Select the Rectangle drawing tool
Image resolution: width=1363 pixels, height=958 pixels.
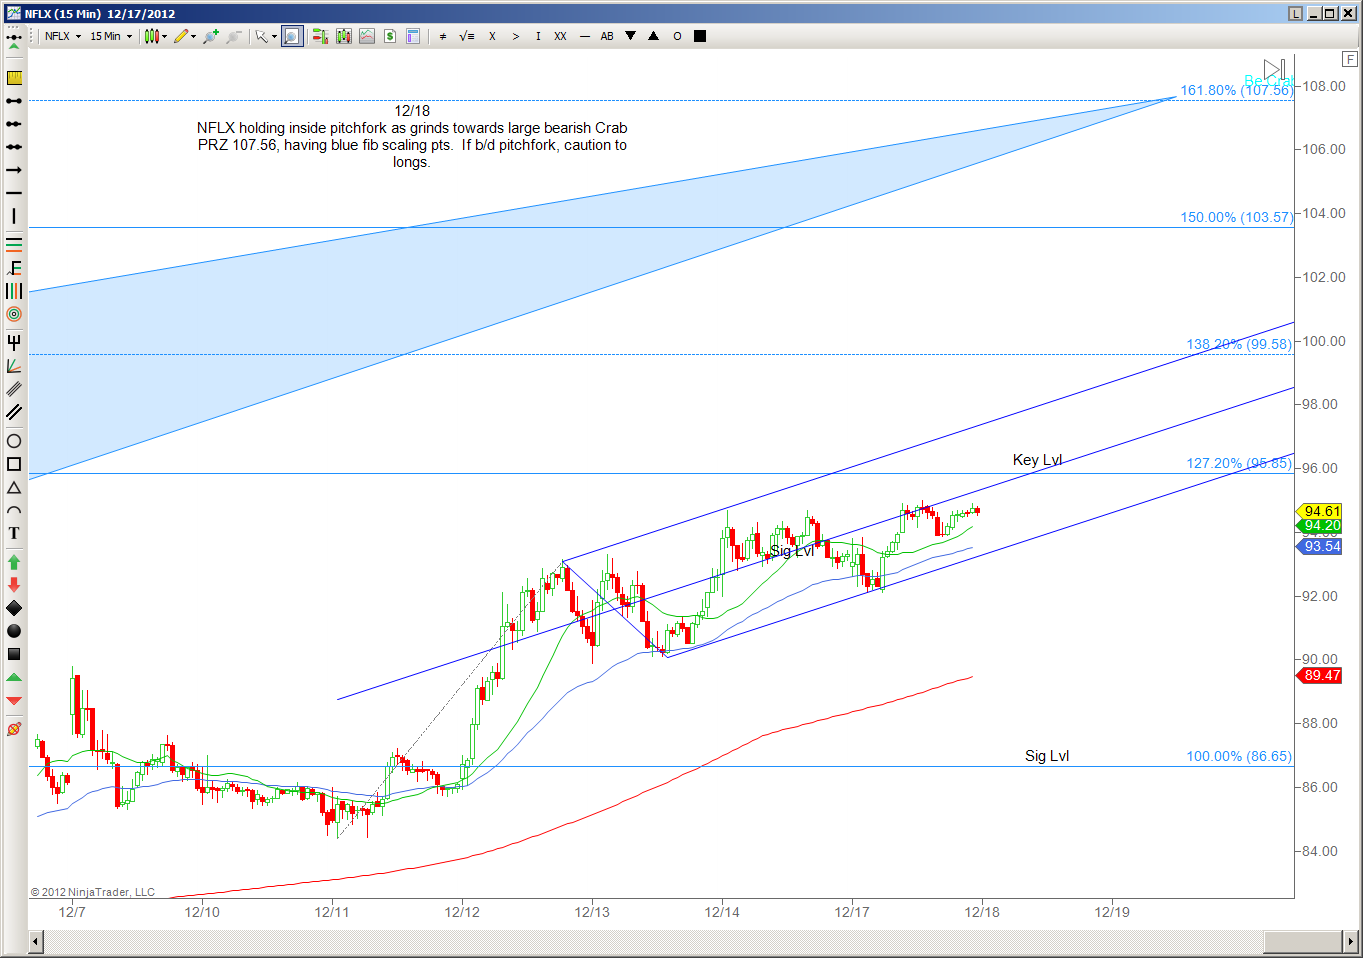pos(14,464)
